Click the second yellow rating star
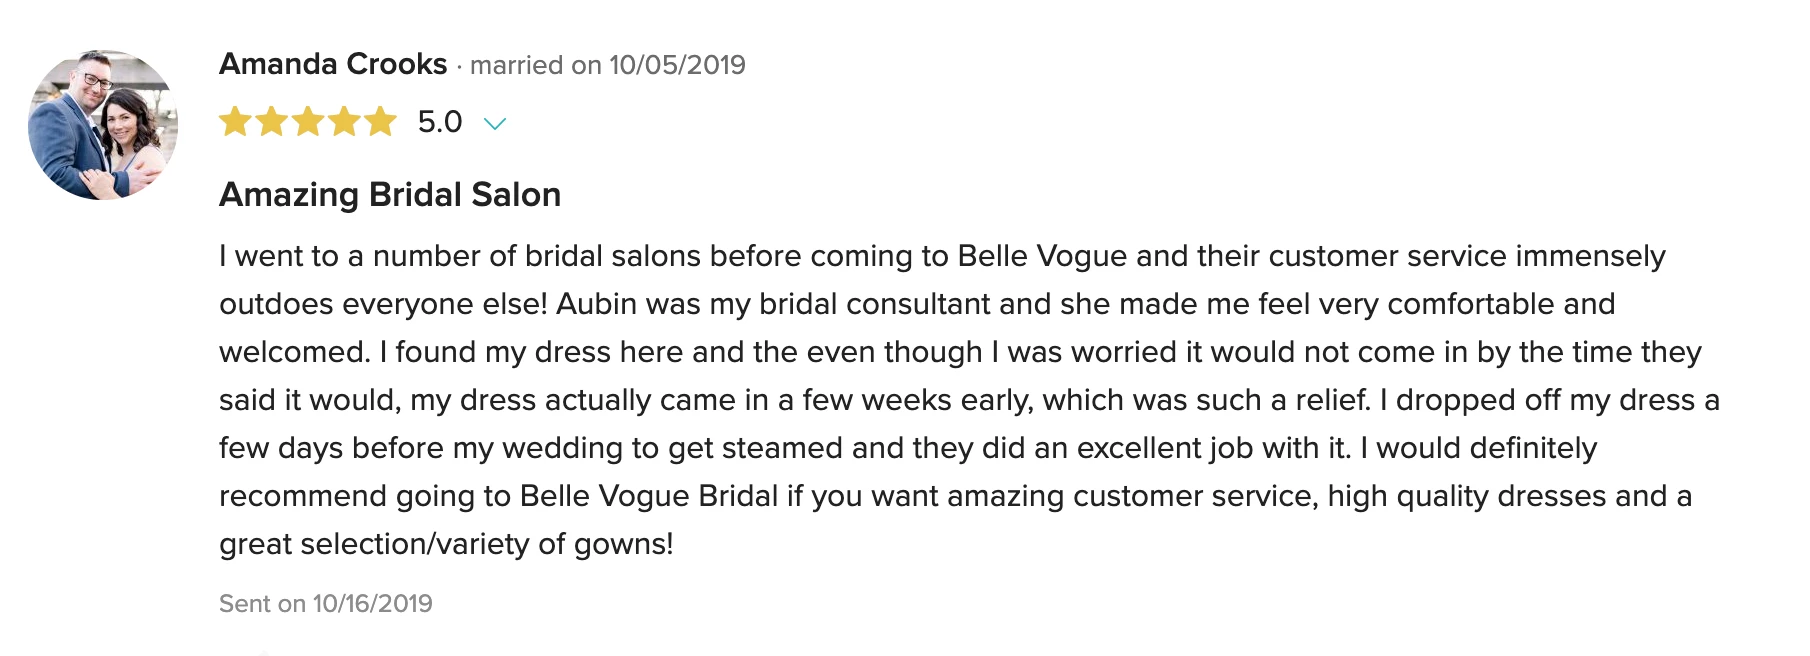This screenshot has width=1810, height=656. click(x=271, y=121)
